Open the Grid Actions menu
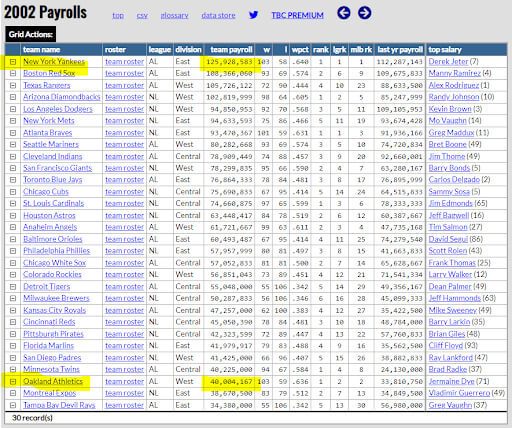The image size is (512, 428). [x=31, y=34]
